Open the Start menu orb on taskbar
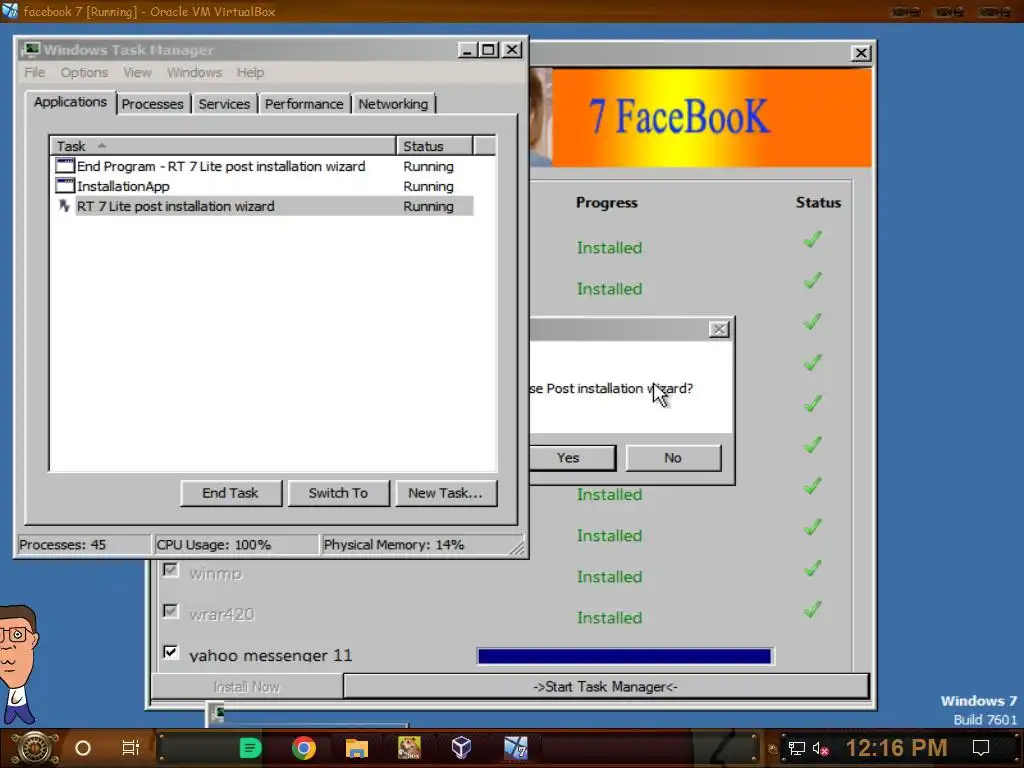 pyautogui.click(x=35, y=748)
